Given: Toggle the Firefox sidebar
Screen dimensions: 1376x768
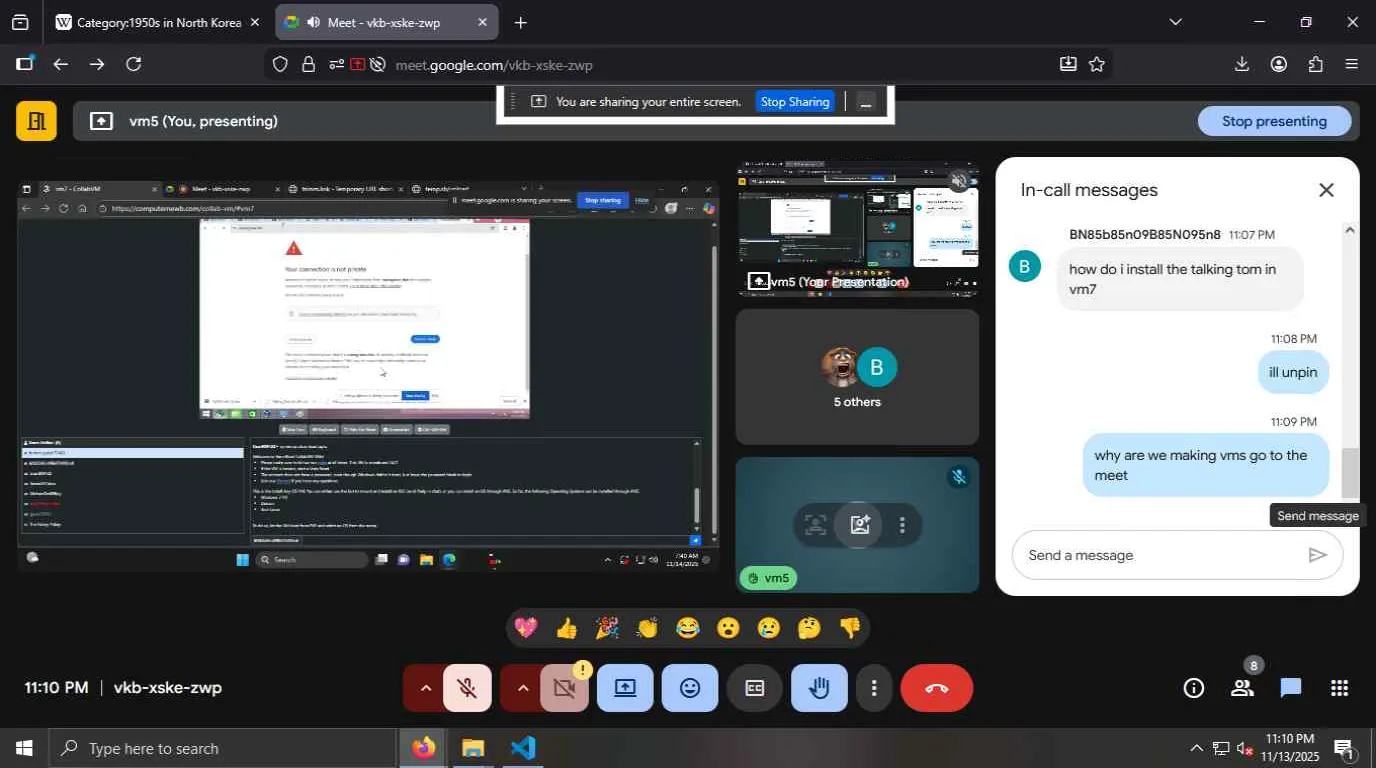Looking at the screenshot, I should 24,64.
